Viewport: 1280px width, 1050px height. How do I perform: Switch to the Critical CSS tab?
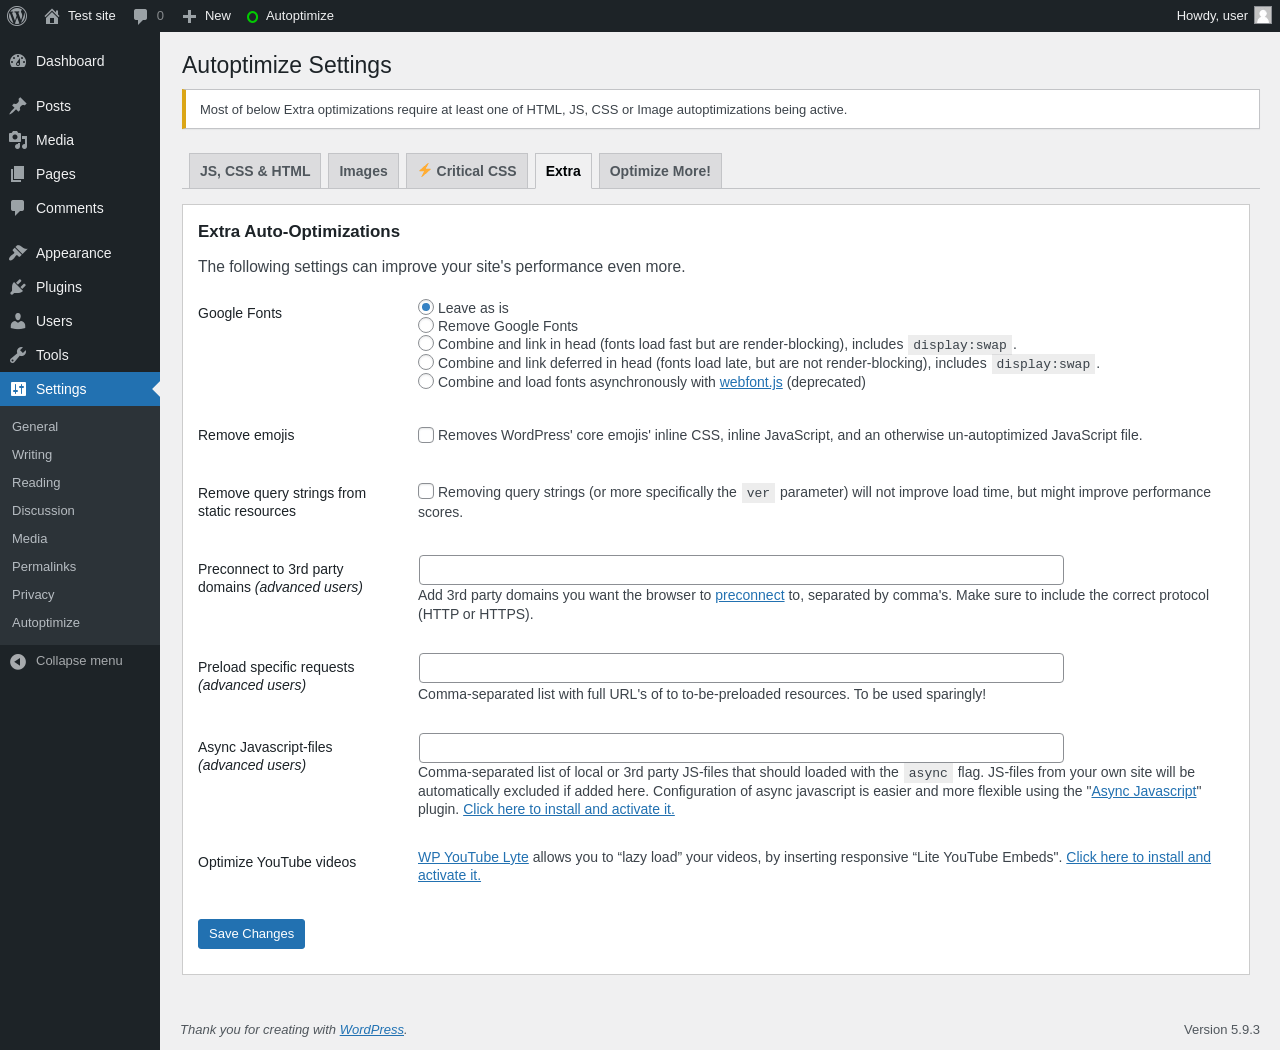coord(467,171)
